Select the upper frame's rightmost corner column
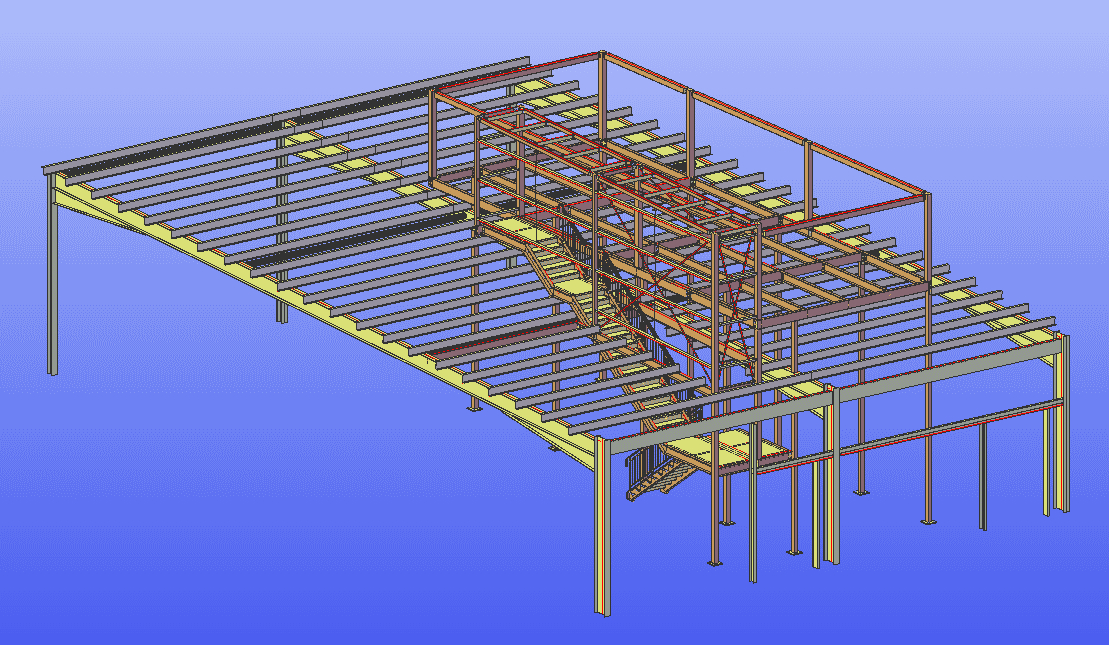The image size is (1109, 645). click(x=927, y=240)
